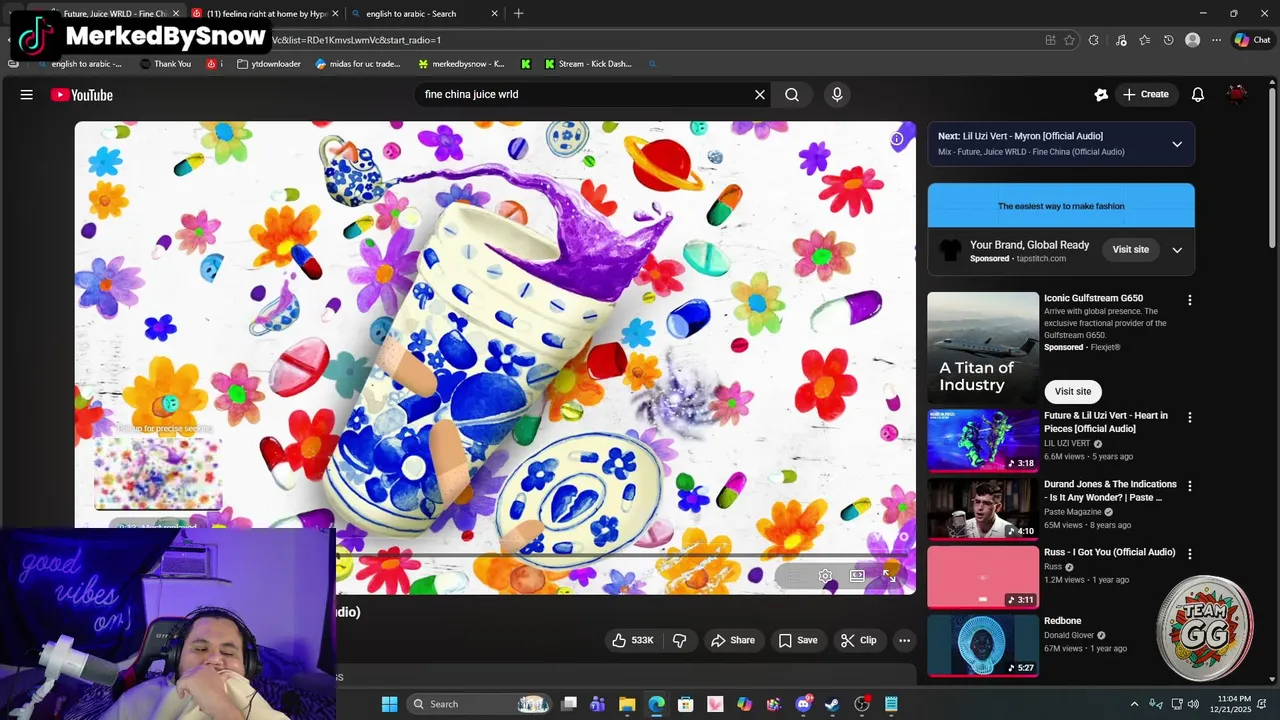Screen dimensions: 1280x720
Task: Open the Windows Start menu
Action: pyautogui.click(x=389, y=704)
